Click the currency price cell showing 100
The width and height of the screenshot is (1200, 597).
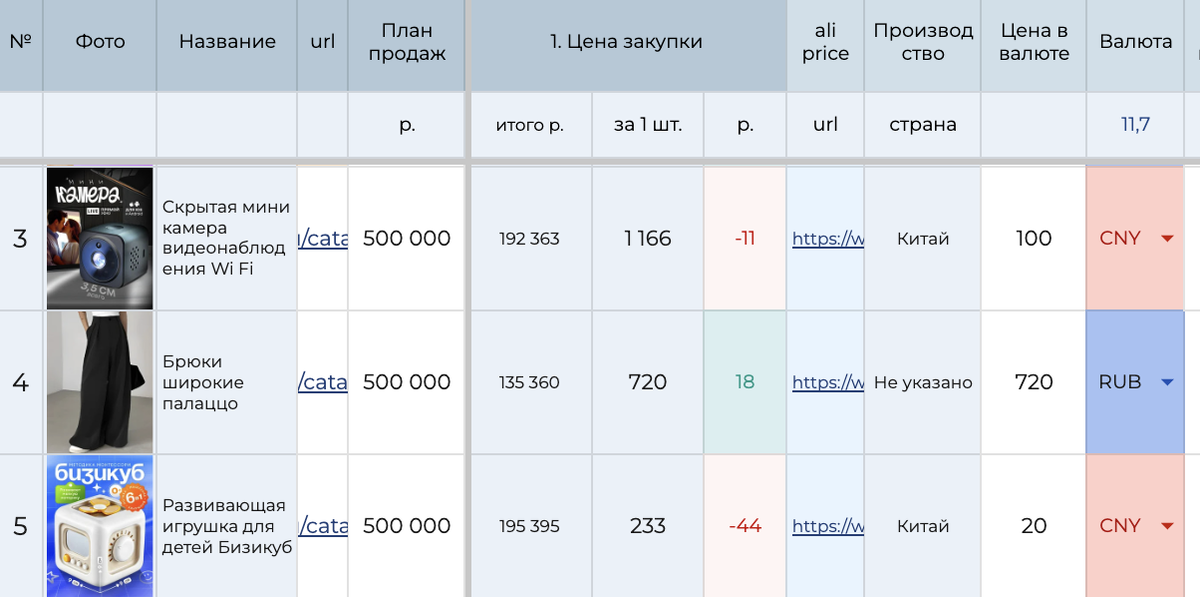coord(1033,238)
